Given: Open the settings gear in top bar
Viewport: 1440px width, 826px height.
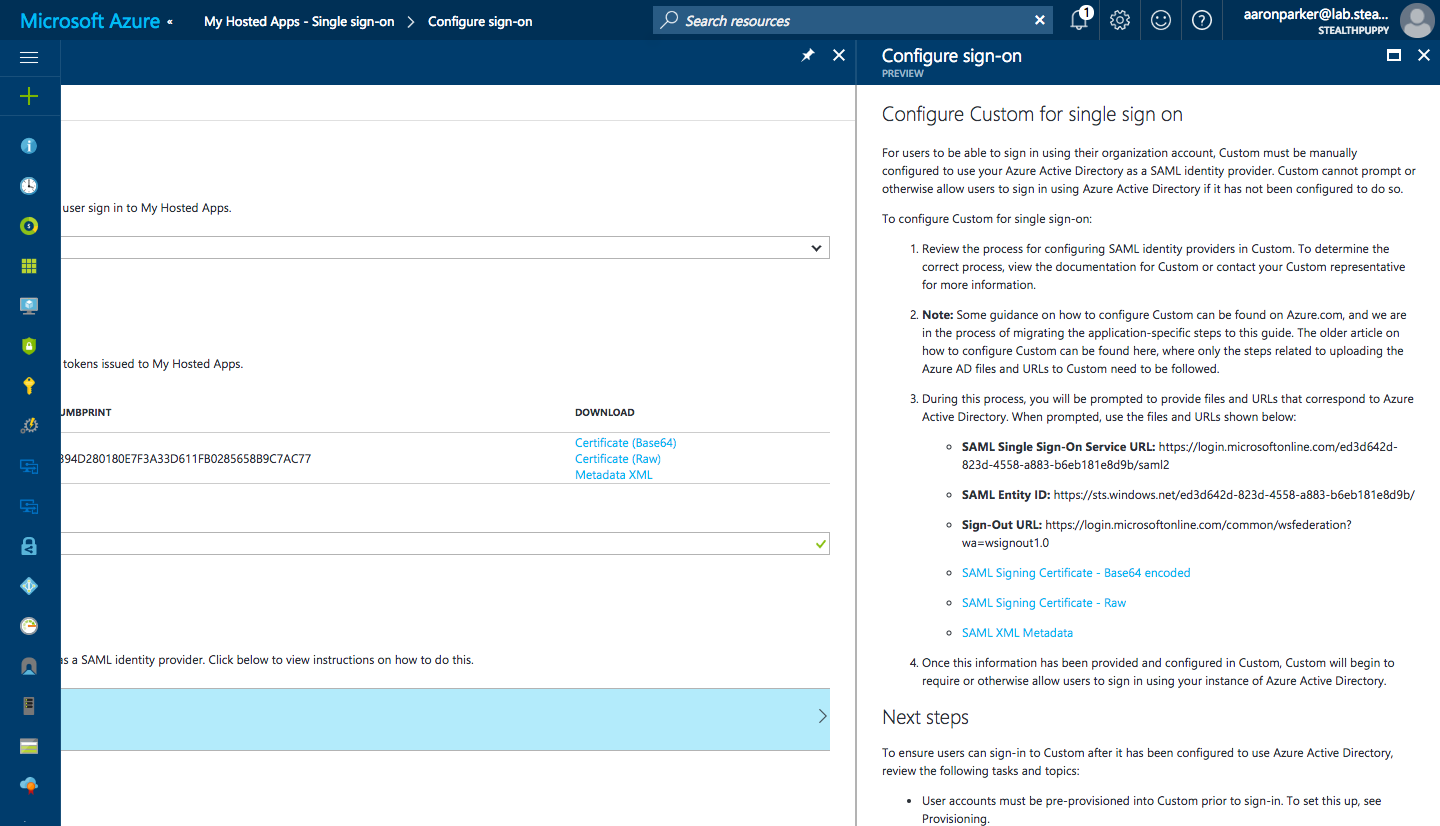Looking at the screenshot, I should pyautogui.click(x=1120, y=20).
